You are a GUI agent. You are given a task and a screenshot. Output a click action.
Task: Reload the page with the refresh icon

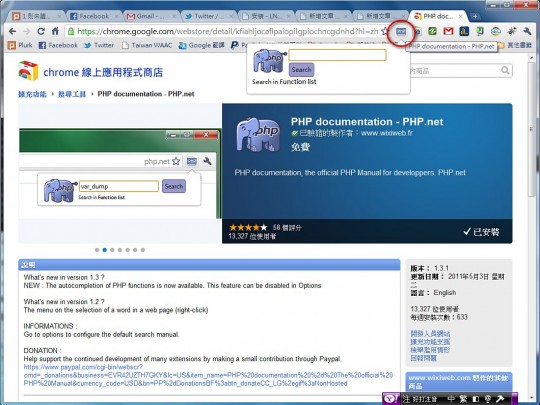41,31
